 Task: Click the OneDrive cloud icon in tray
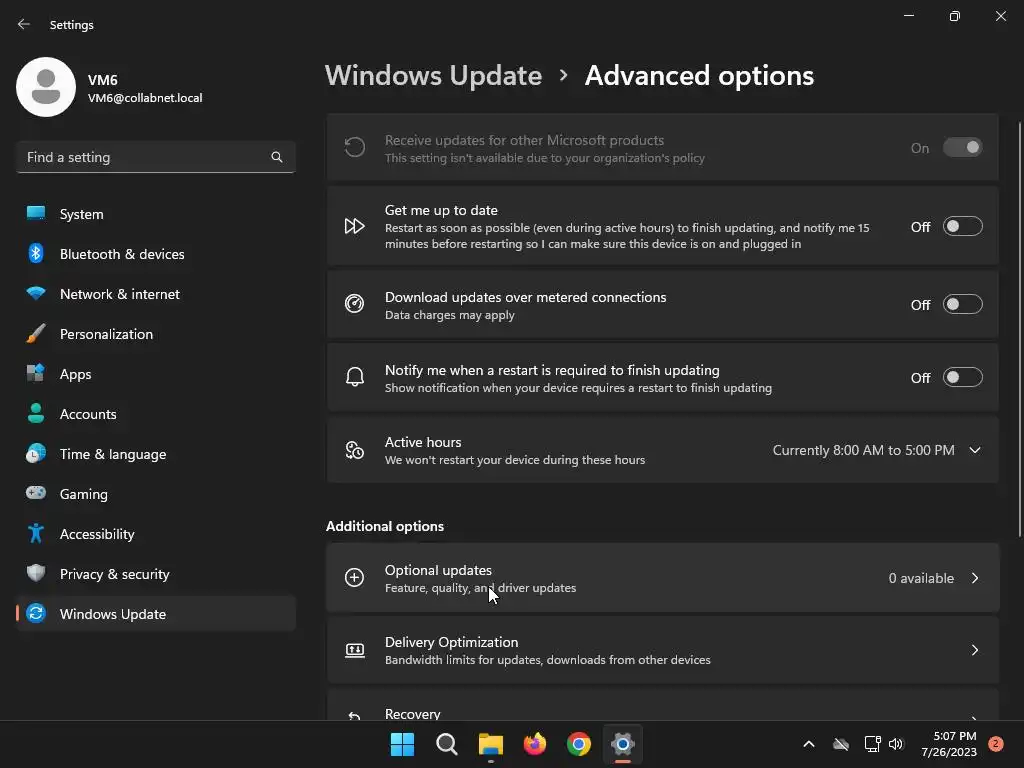(x=841, y=744)
